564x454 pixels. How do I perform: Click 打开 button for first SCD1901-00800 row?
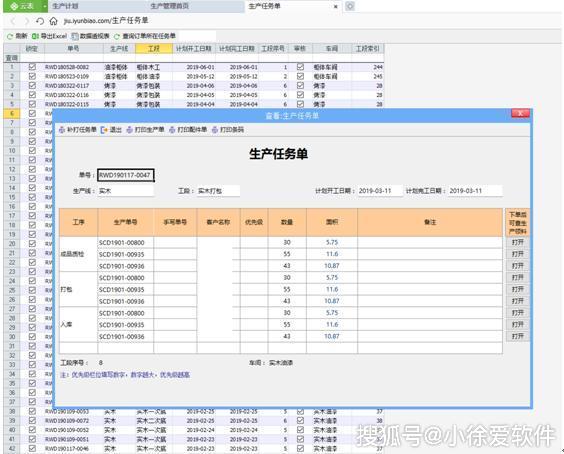pyautogui.click(x=518, y=242)
